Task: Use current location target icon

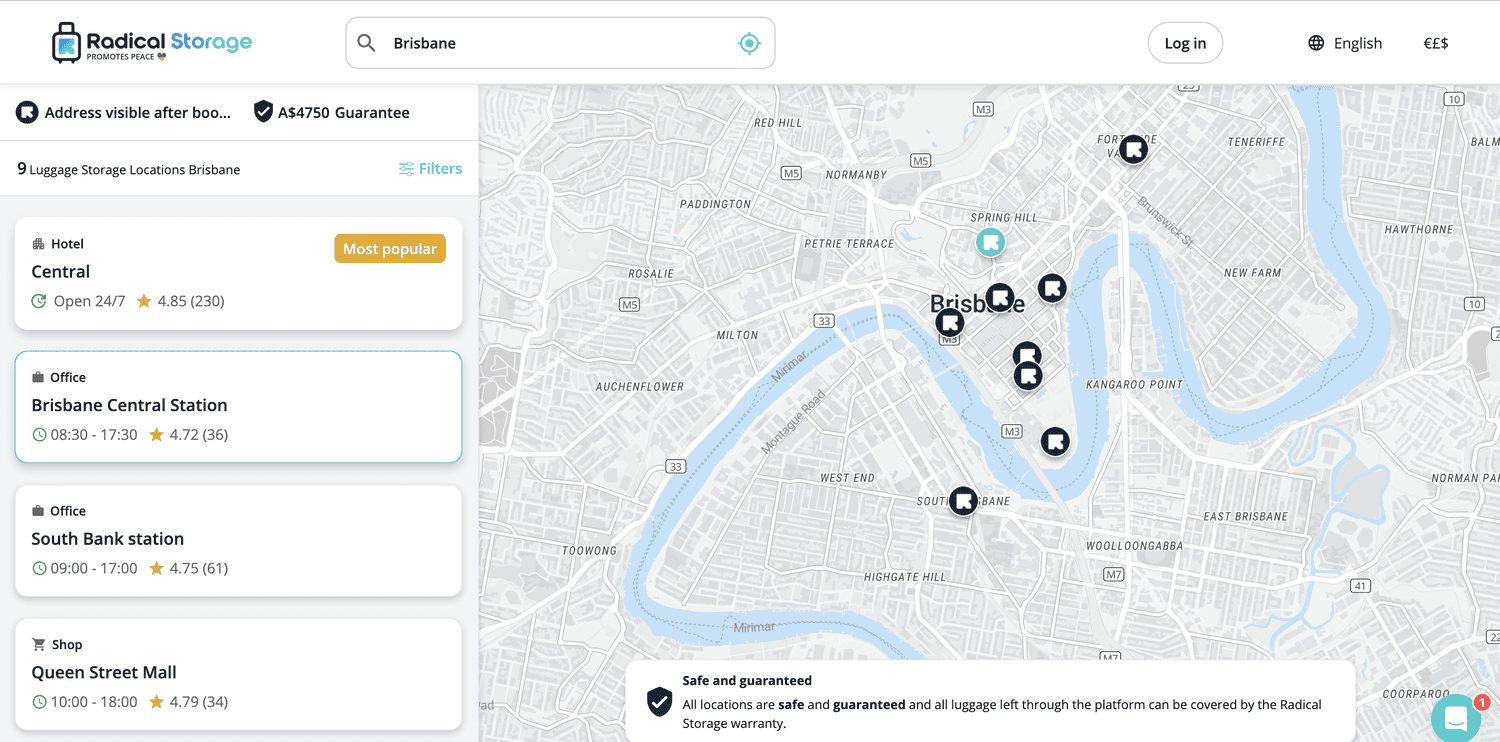Action: [x=749, y=43]
